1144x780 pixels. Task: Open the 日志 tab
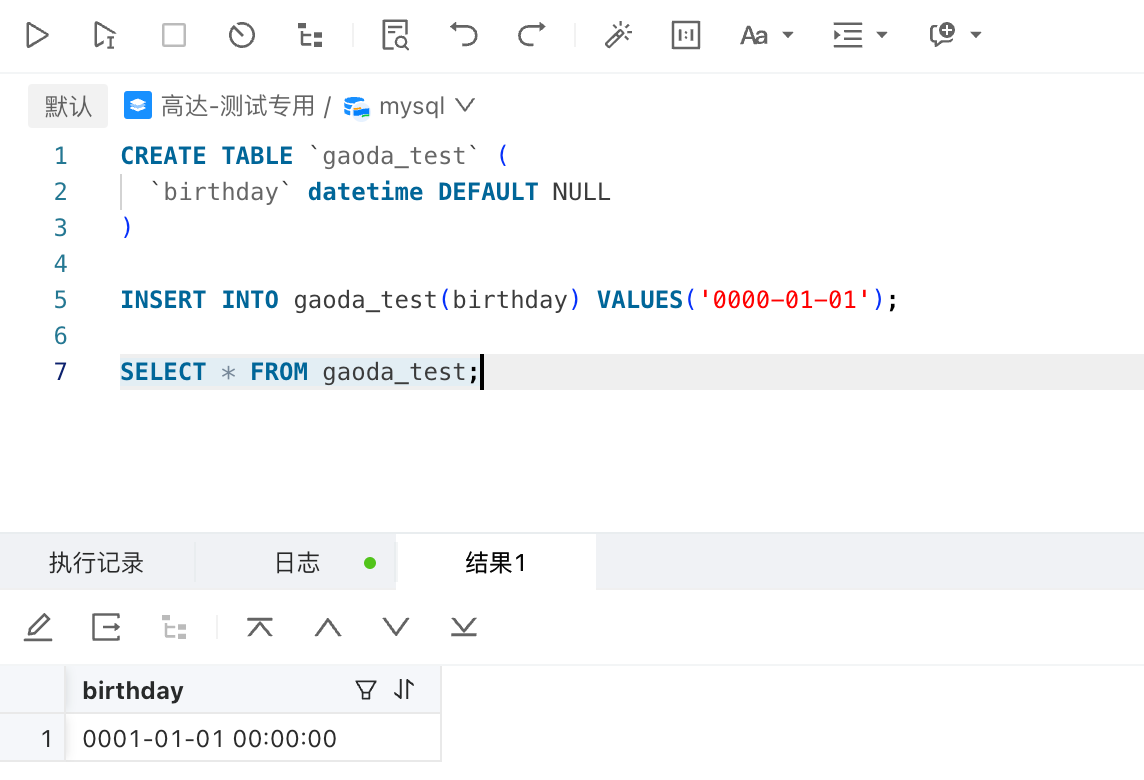(x=297, y=562)
